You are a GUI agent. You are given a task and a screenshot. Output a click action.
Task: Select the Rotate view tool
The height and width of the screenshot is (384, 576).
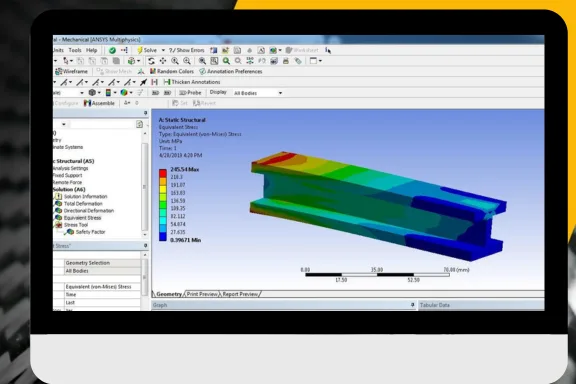click(x=151, y=61)
